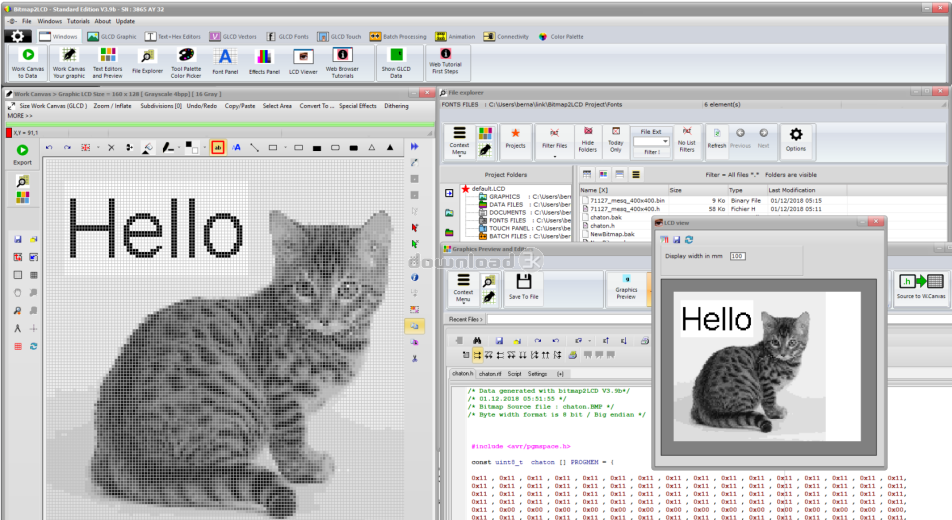Open color swatch dropdown arrow

pyautogui.click(x=205, y=148)
